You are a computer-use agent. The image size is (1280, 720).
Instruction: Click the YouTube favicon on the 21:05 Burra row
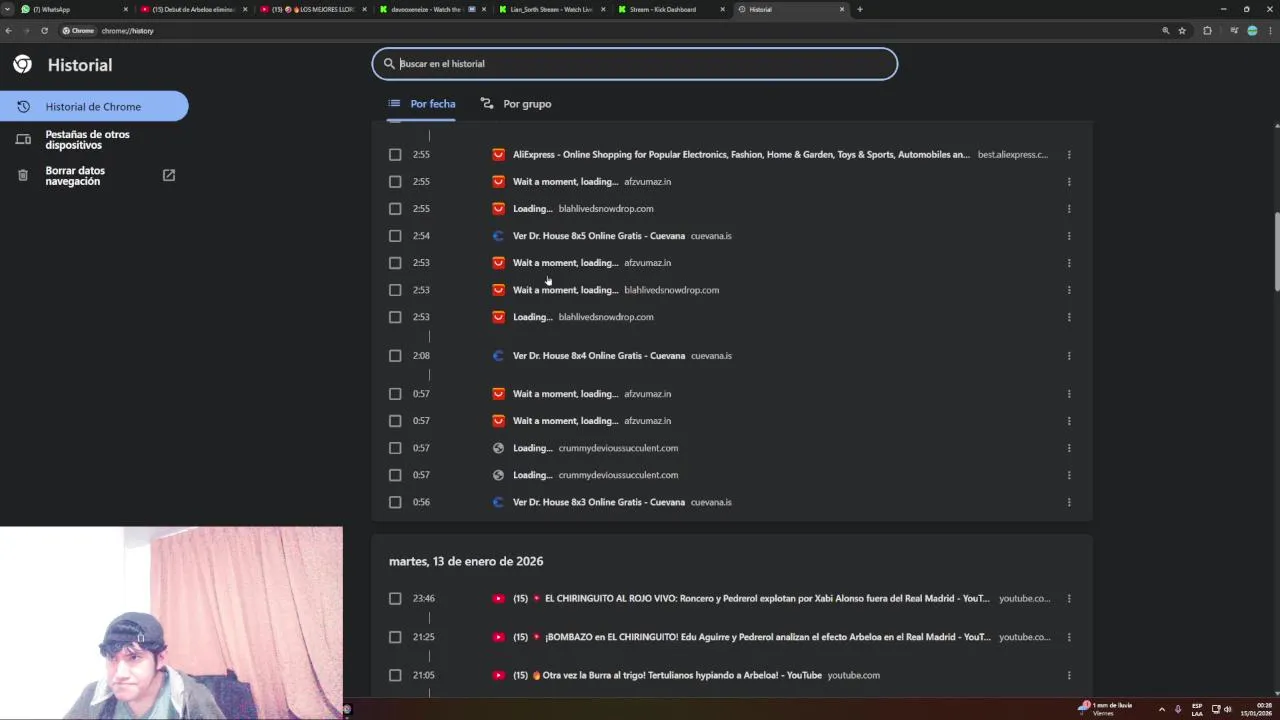pyautogui.click(x=498, y=675)
